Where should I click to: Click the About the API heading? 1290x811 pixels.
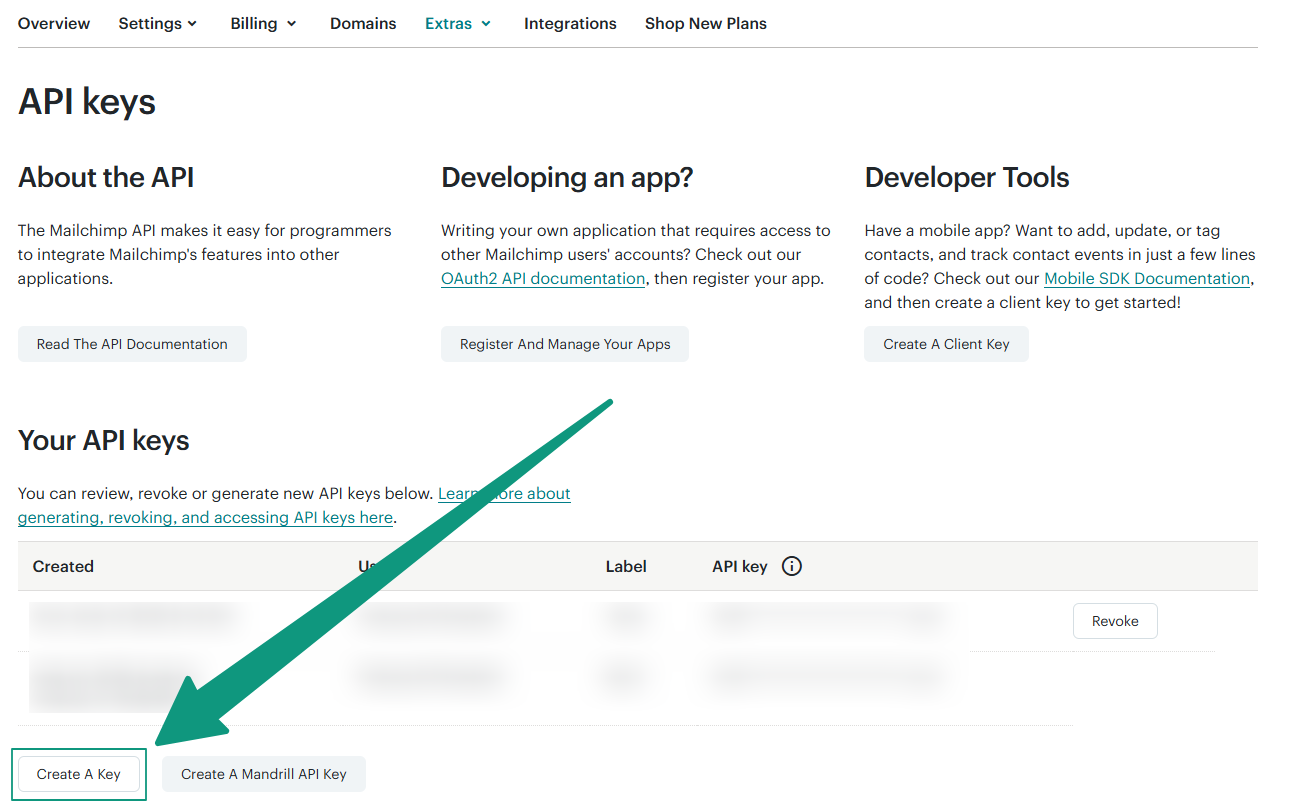[x=106, y=177]
